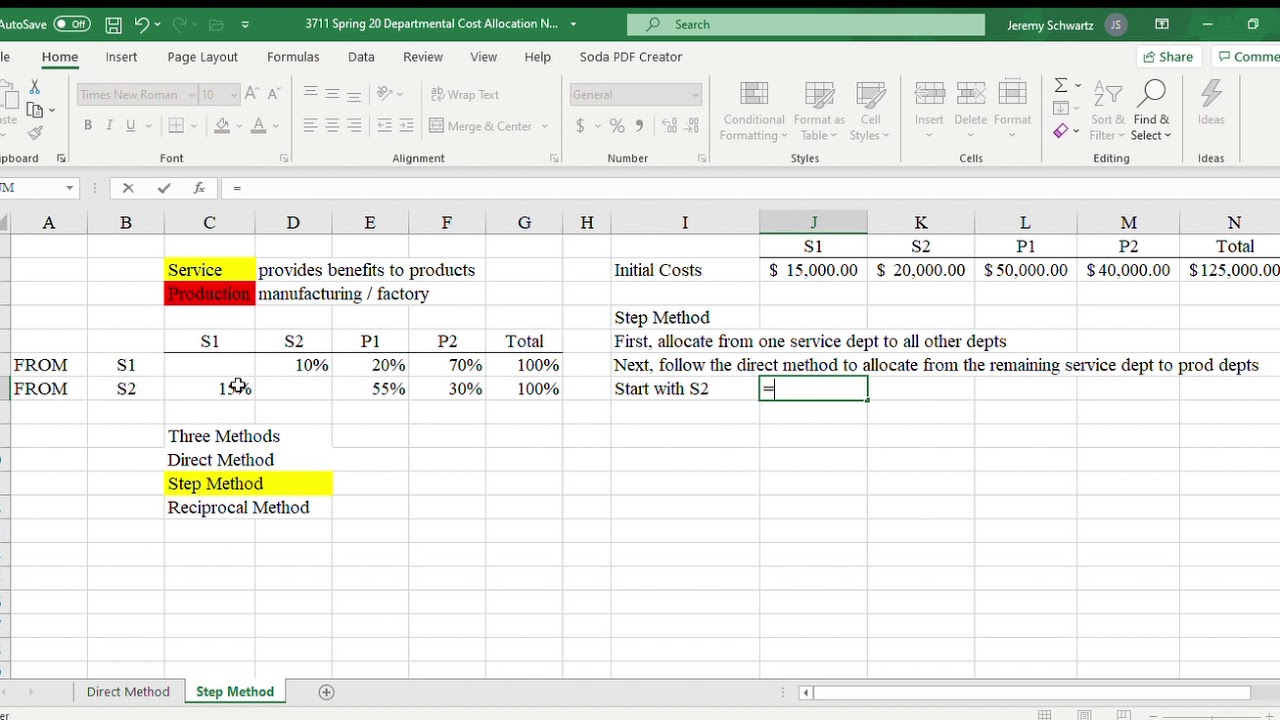1280x720 pixels.
Task: Open the Insert ribbon tab
Action: click(122, 57)
